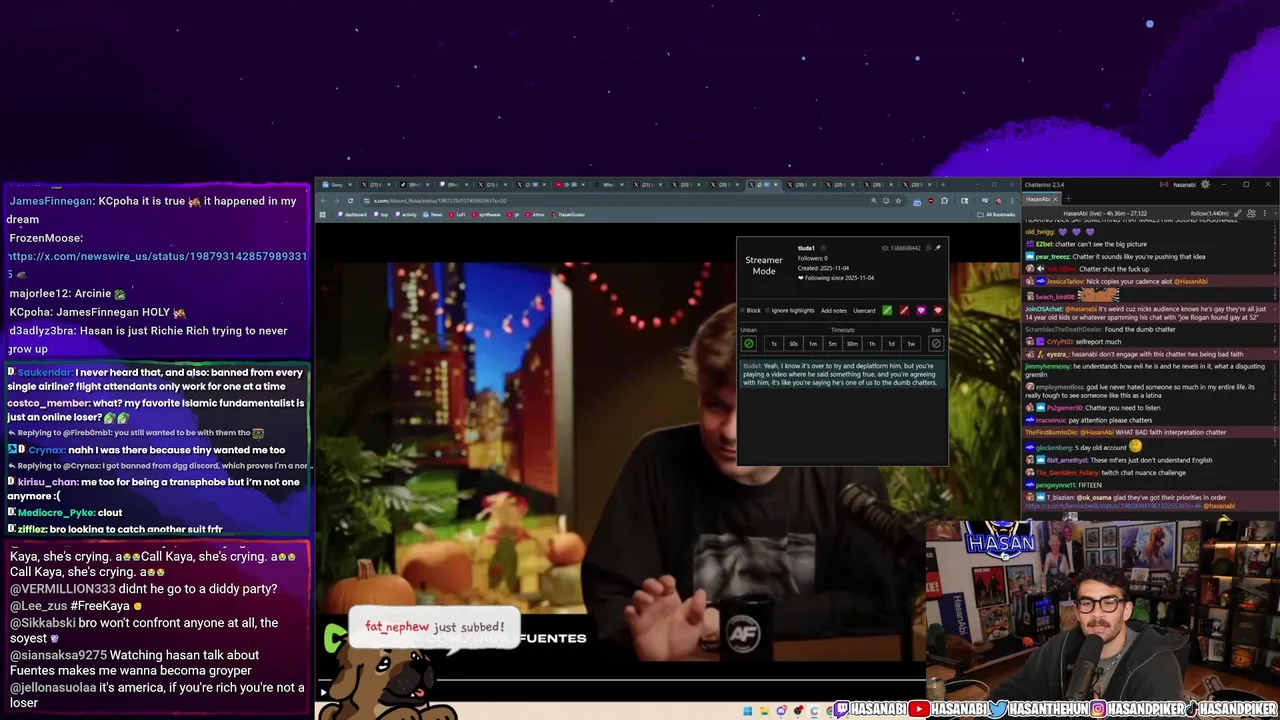1280x720 pixels.
Task: Open Chatterino split three-dot menu
Action: (1265, 213)
